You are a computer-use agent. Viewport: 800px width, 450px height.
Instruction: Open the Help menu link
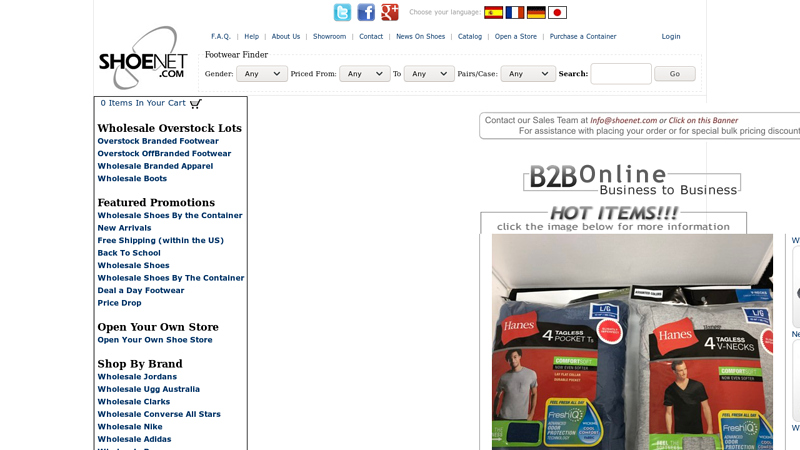click(x=252, y=36)
